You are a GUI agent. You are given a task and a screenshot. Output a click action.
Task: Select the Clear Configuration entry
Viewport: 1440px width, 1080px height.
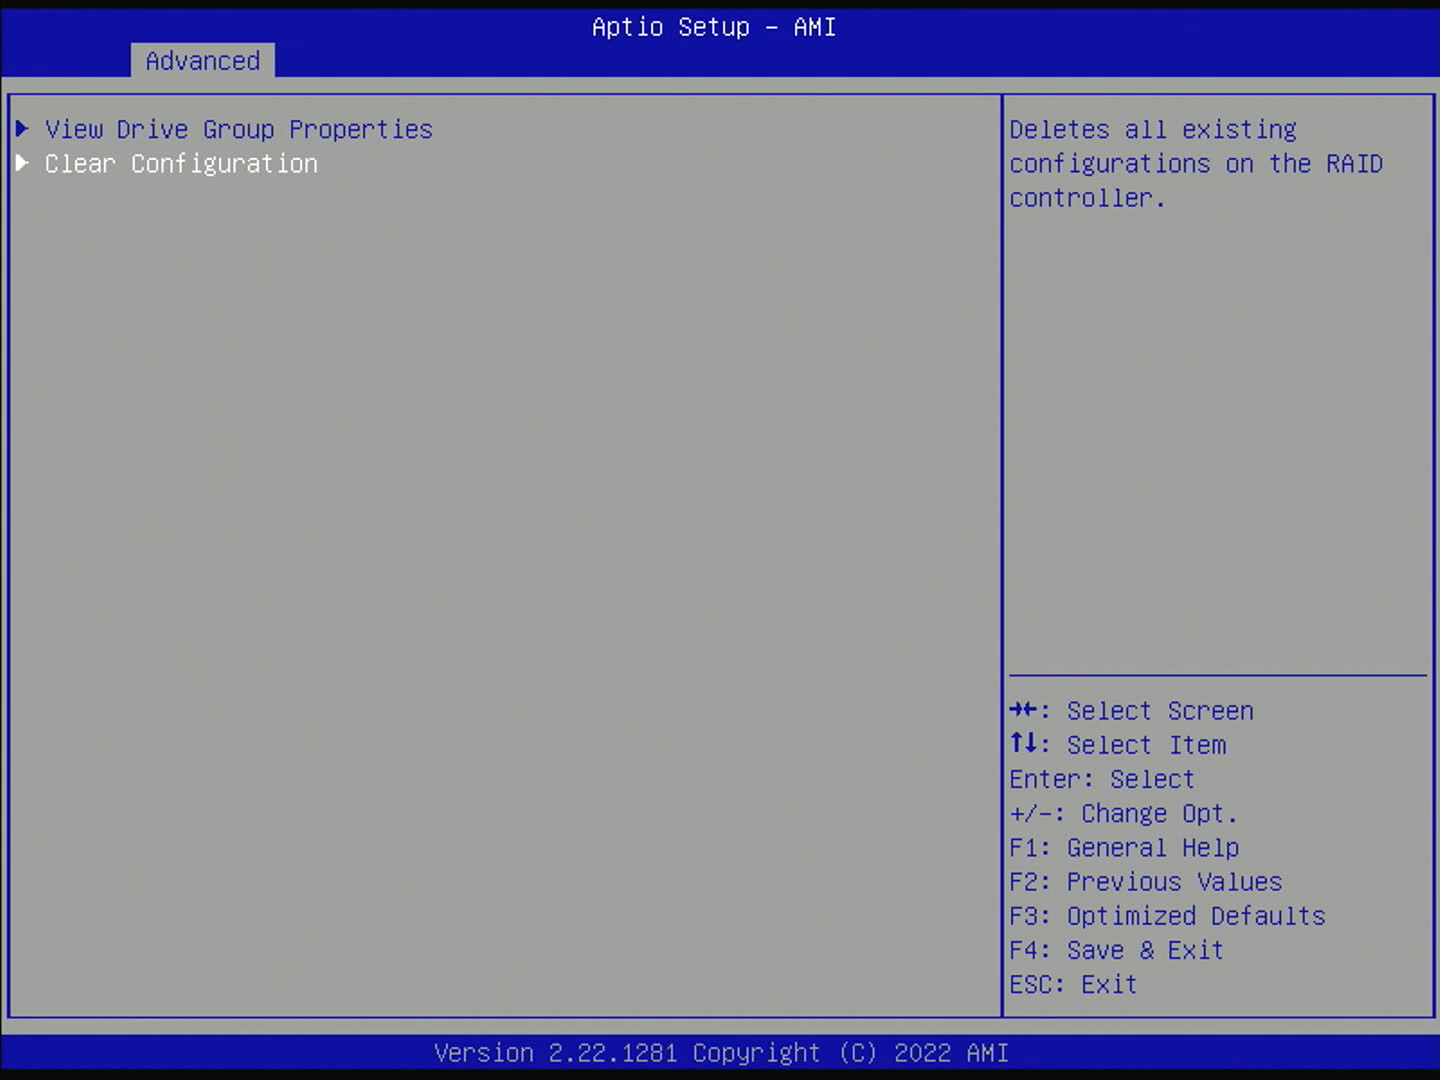click(x=181, y=164)
